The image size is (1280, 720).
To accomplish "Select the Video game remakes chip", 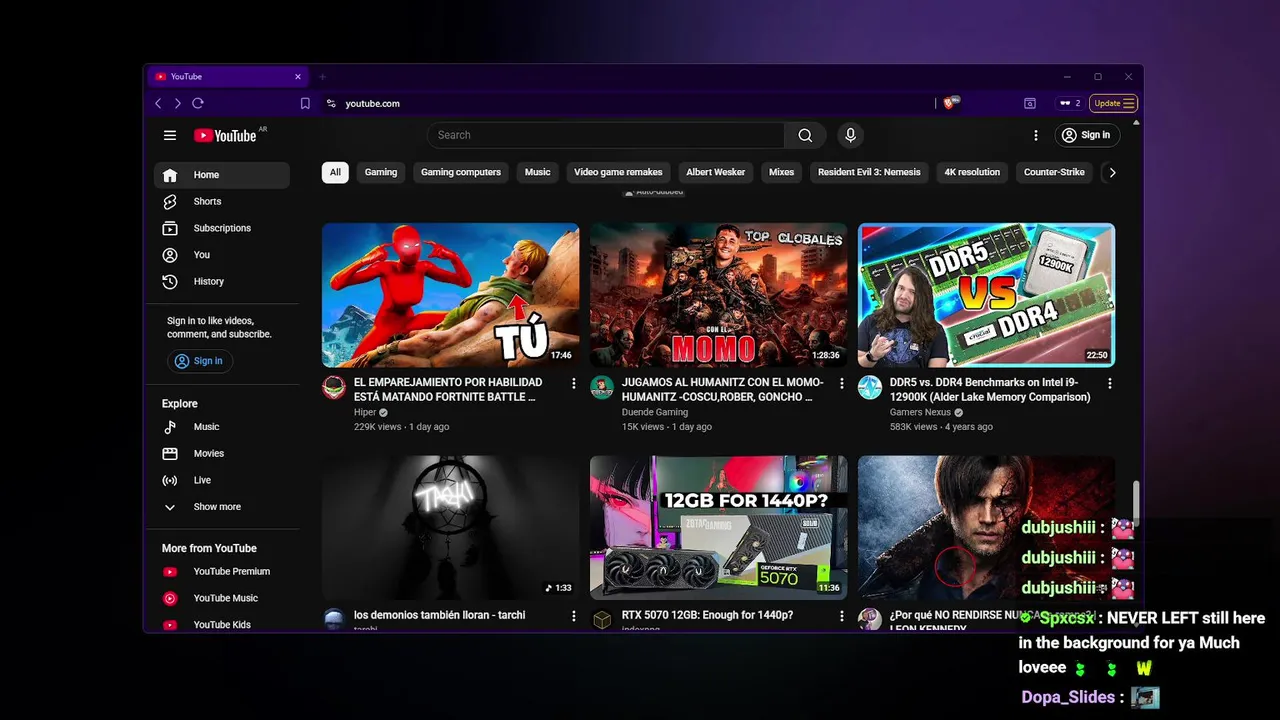I will (x=618, y=172).
